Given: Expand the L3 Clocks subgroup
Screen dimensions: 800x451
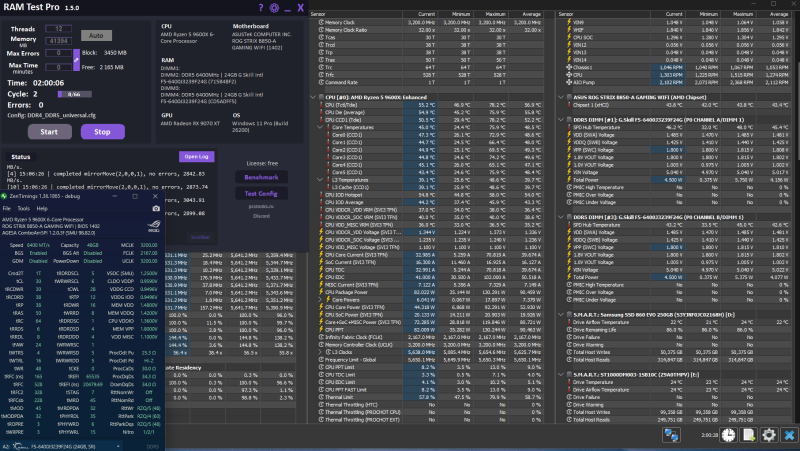Looking at the screenshot, I should pos(320,352).
